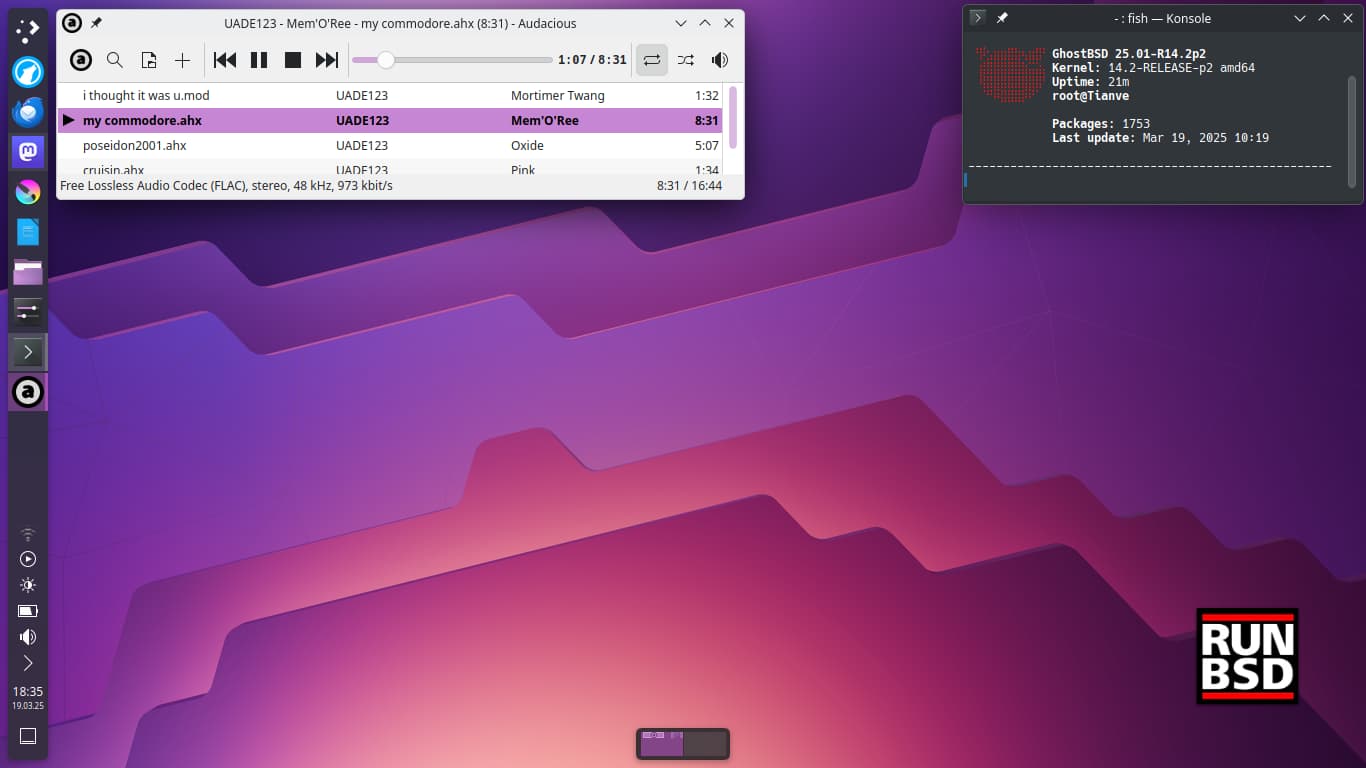Image resolution: width=1366 pixels, height=768 pixels.
Task: Open the file manager folder icon
Action: [28, 272]
